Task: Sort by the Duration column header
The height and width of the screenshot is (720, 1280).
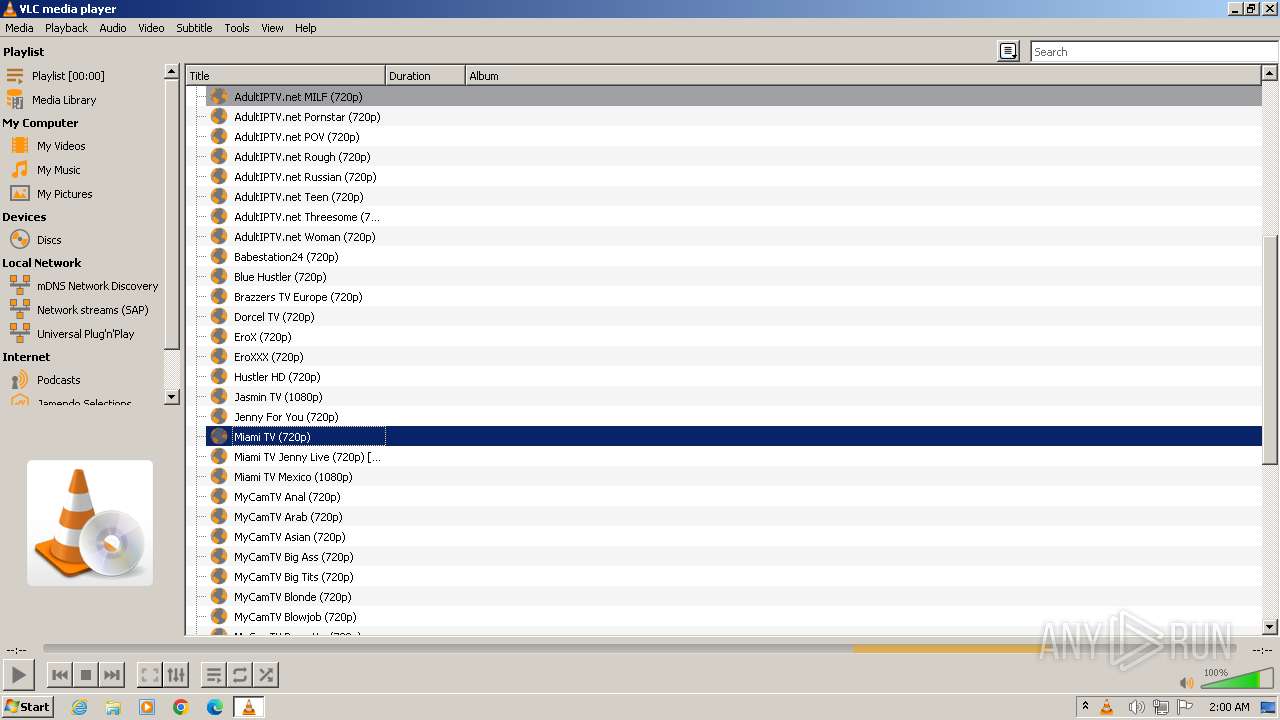Action: tap(426, 76)
